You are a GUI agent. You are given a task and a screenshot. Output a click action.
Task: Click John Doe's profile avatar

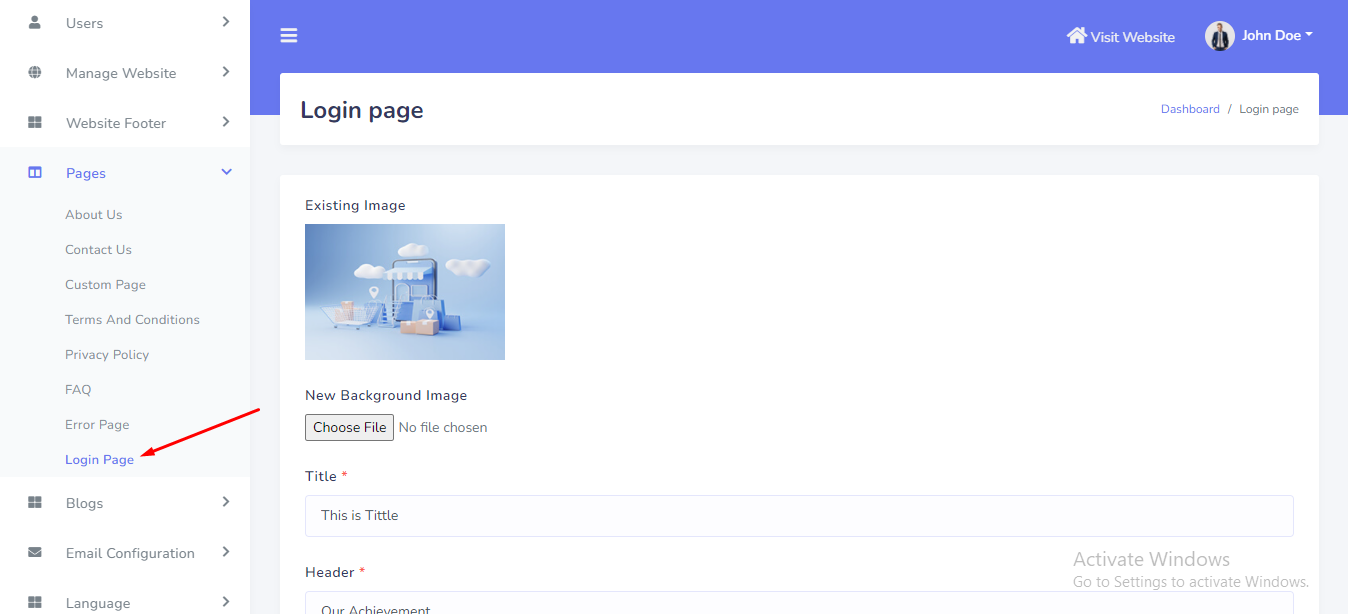coord(1219,36)
